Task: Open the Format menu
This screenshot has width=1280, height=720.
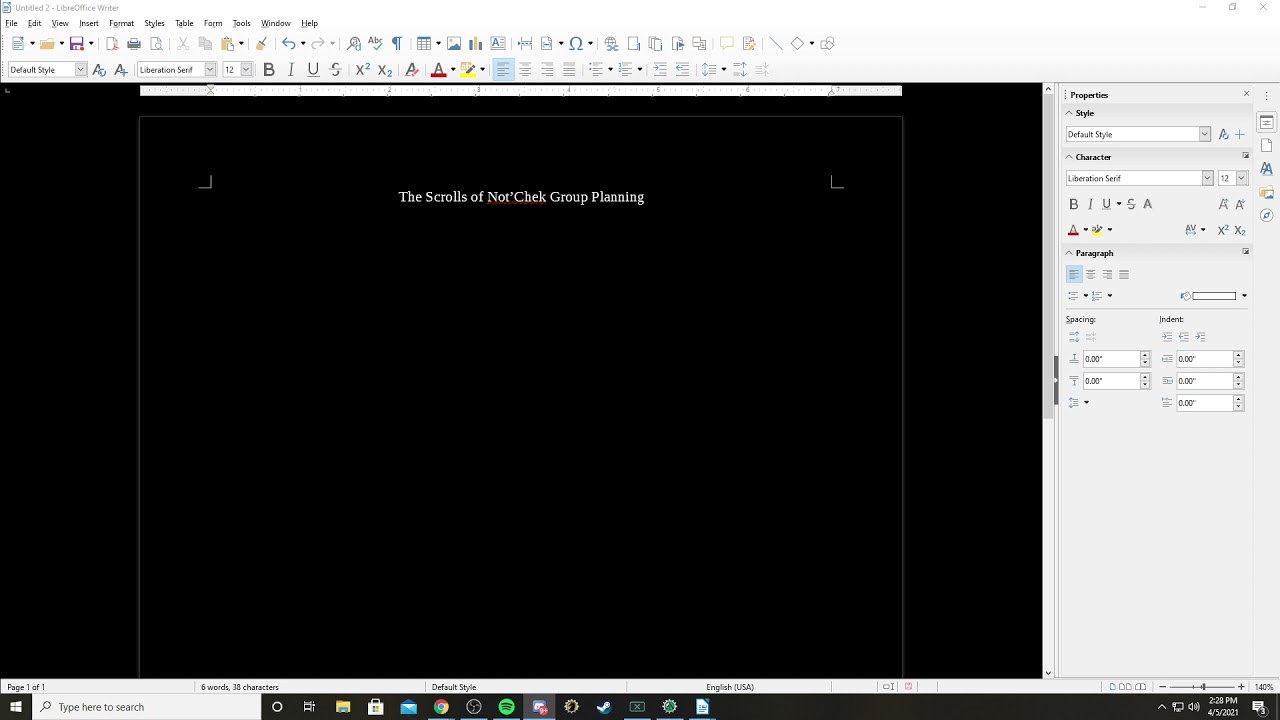Action: coord(121,23)
